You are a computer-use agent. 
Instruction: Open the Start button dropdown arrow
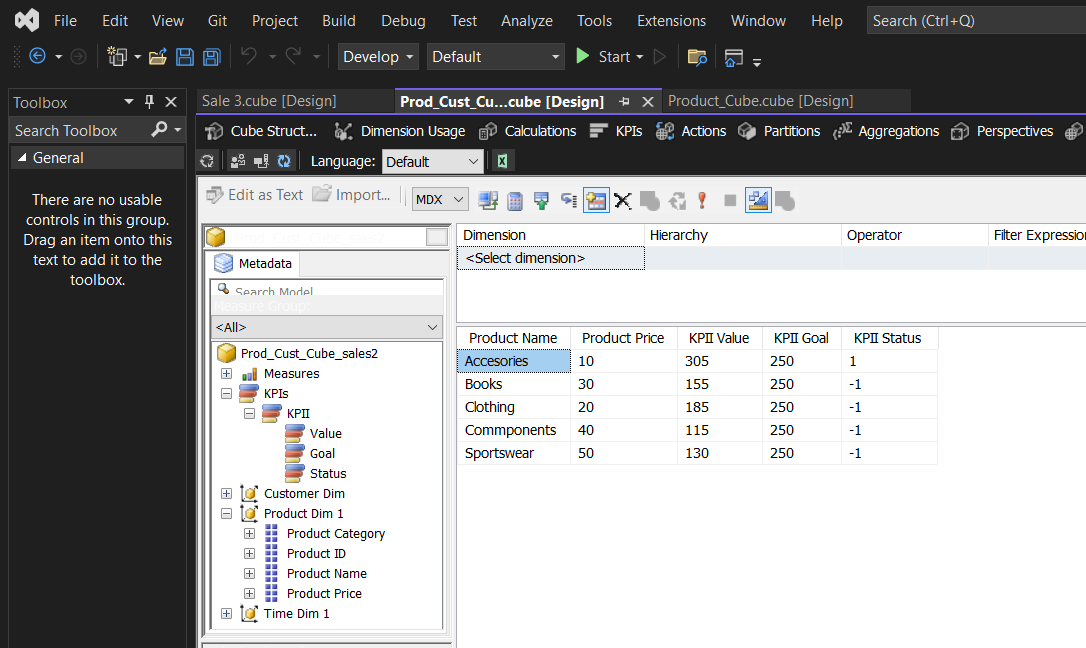click(x=639, y=57)
